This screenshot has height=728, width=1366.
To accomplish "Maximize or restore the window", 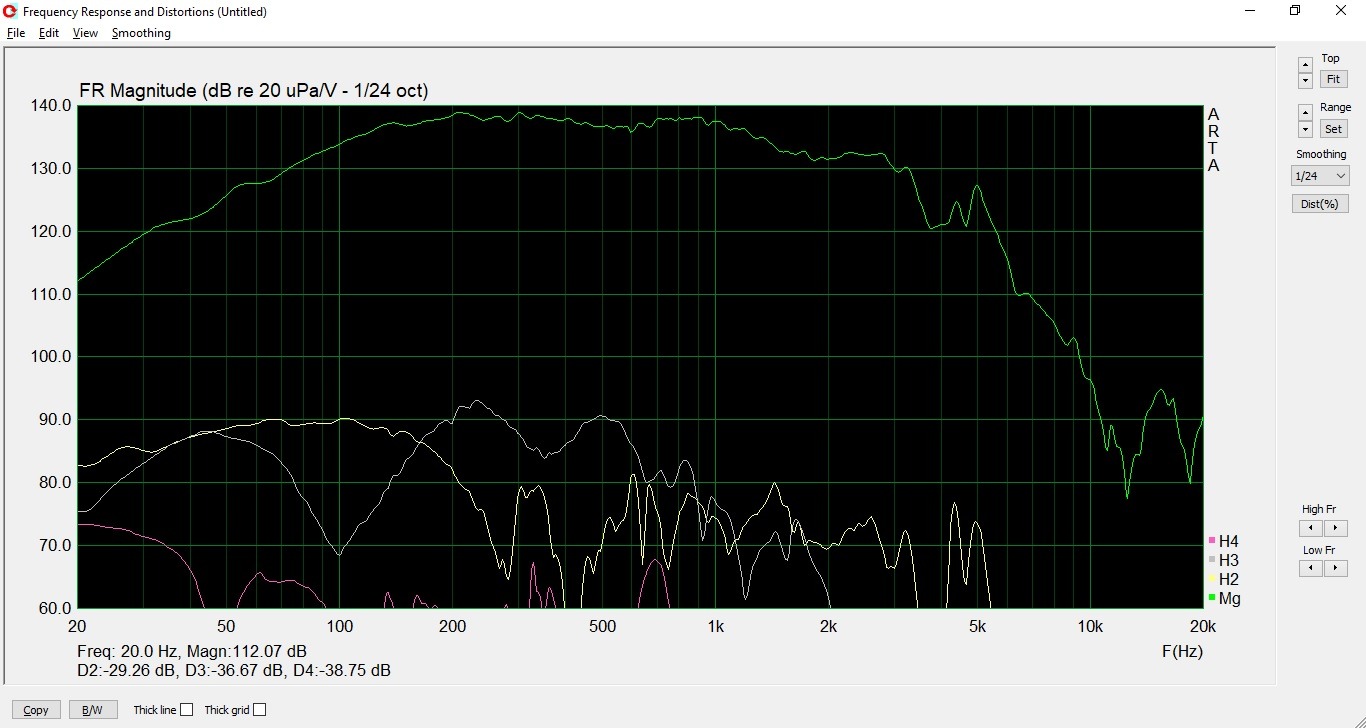I will pos(1295,11).
